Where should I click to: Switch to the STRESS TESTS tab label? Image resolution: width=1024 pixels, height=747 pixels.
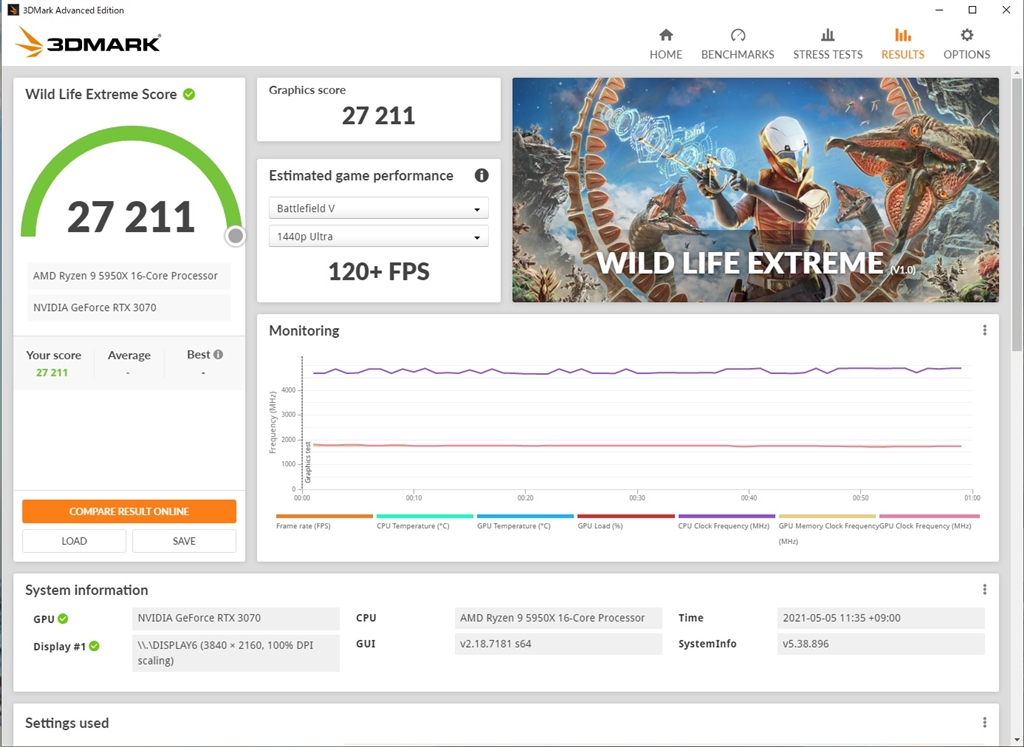click(827, 54)
